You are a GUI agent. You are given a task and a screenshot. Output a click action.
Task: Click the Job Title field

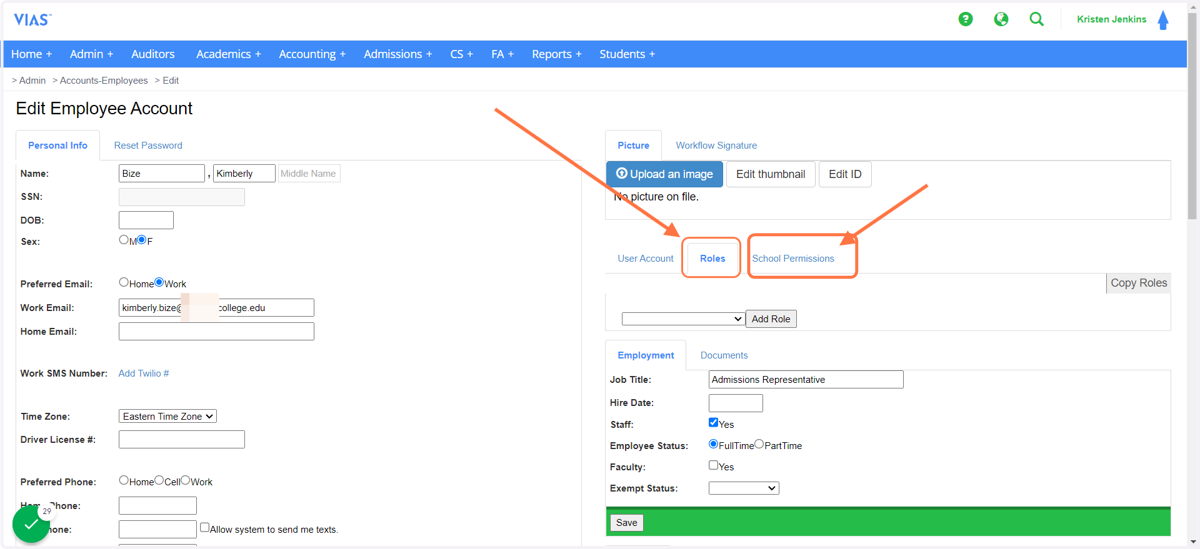(806, 380)
